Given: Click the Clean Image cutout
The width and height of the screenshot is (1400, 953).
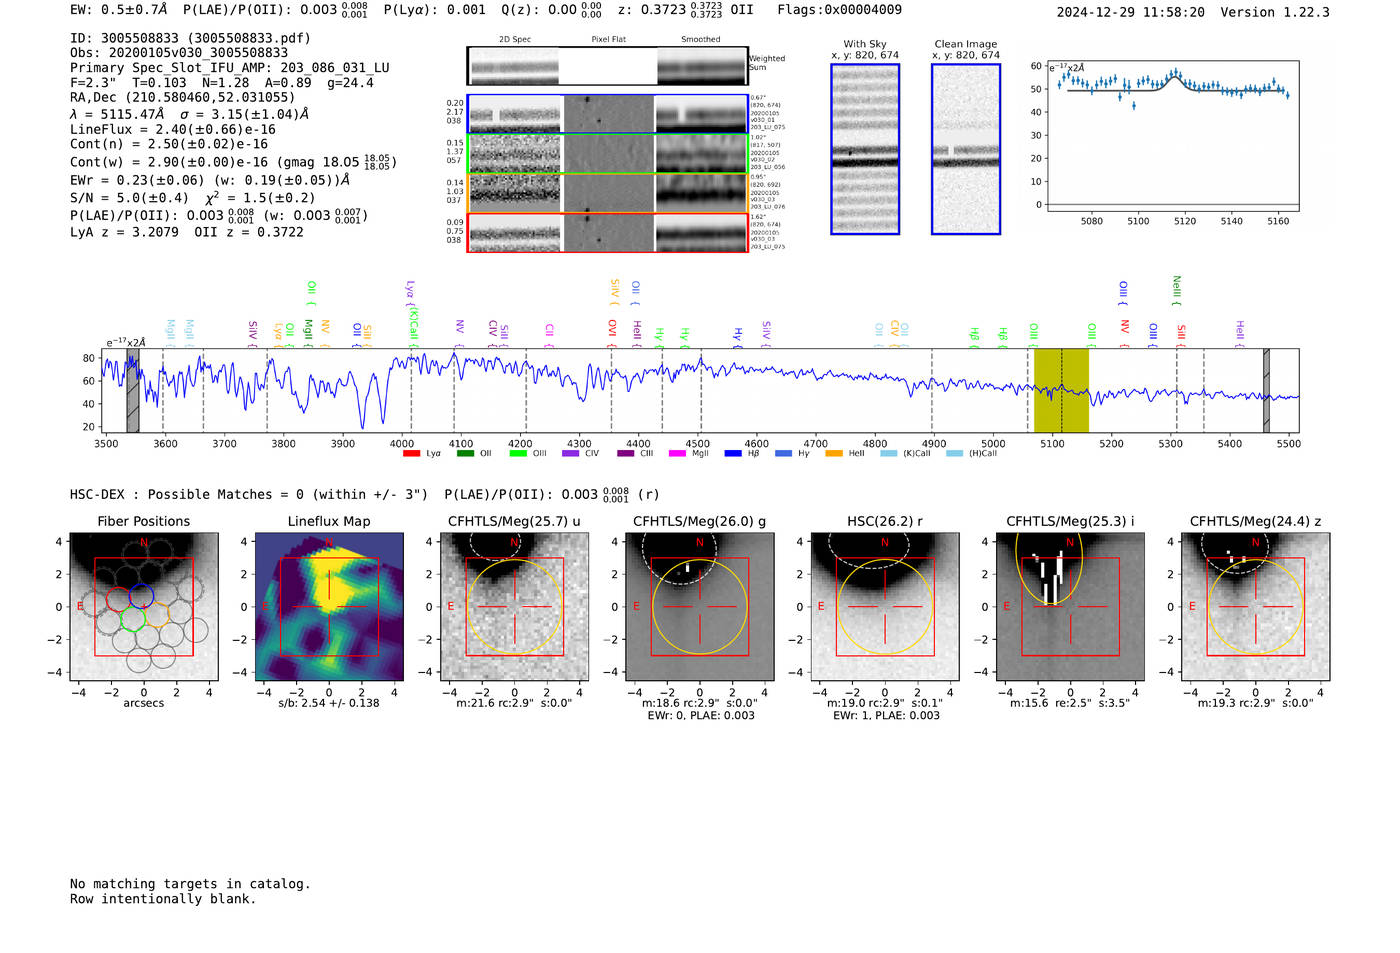Looking at the screenshot, I should [x=966, y=149].
